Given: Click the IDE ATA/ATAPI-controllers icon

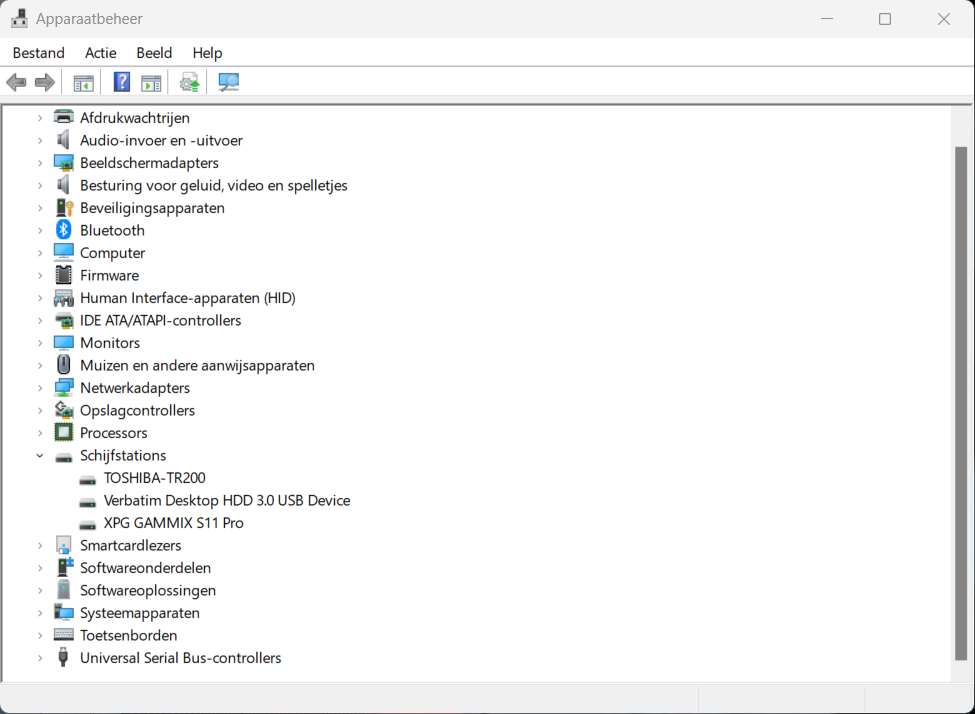Looking at the screenshot, I should (63, 320).
